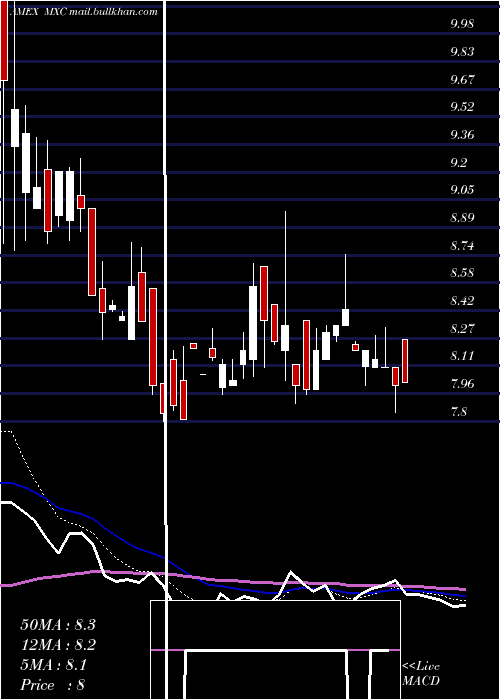Click the 8.74 price axis label
The width and height of the screenshot is (500, 700).
point(462,246)
